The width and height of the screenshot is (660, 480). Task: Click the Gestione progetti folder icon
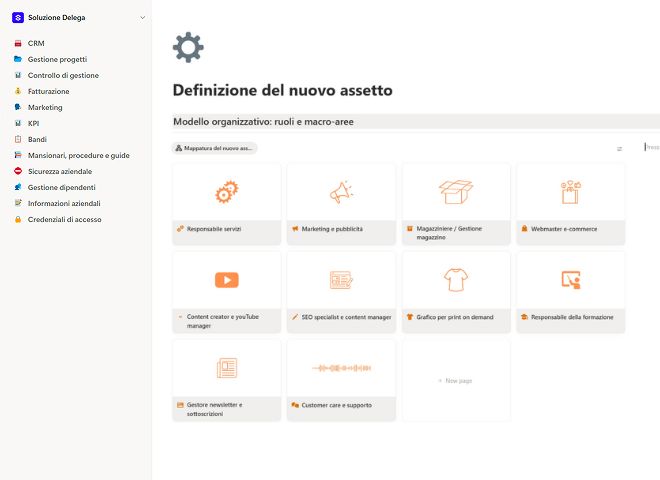click(x=18, y=59)
